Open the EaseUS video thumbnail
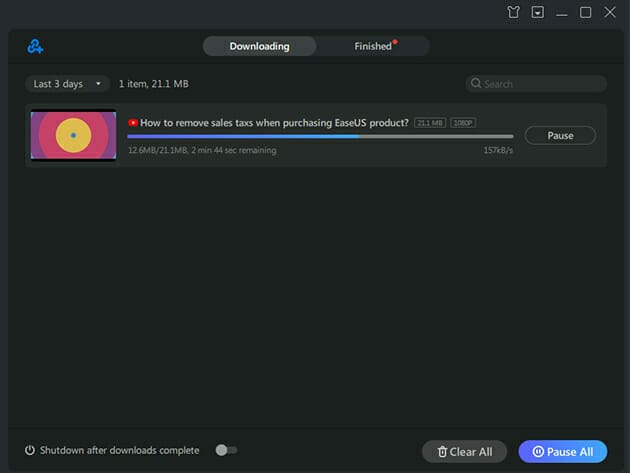Viewport: 630px width, 473px height. [73, 135]
